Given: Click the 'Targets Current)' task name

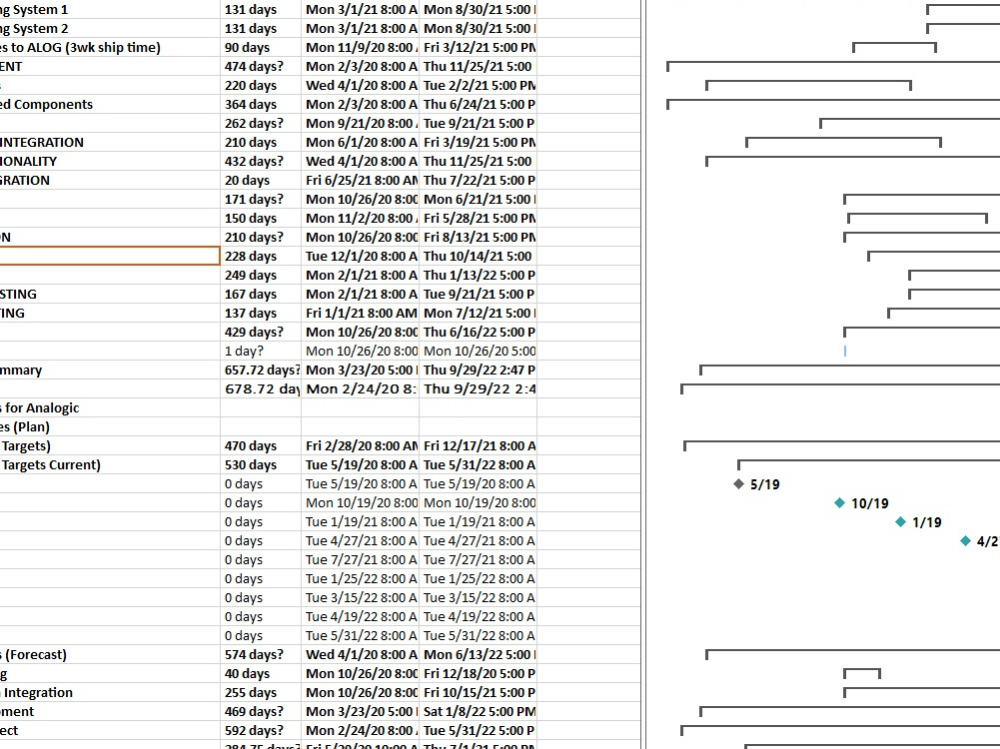Looking at the screenshot, I should tap(50, 465).
